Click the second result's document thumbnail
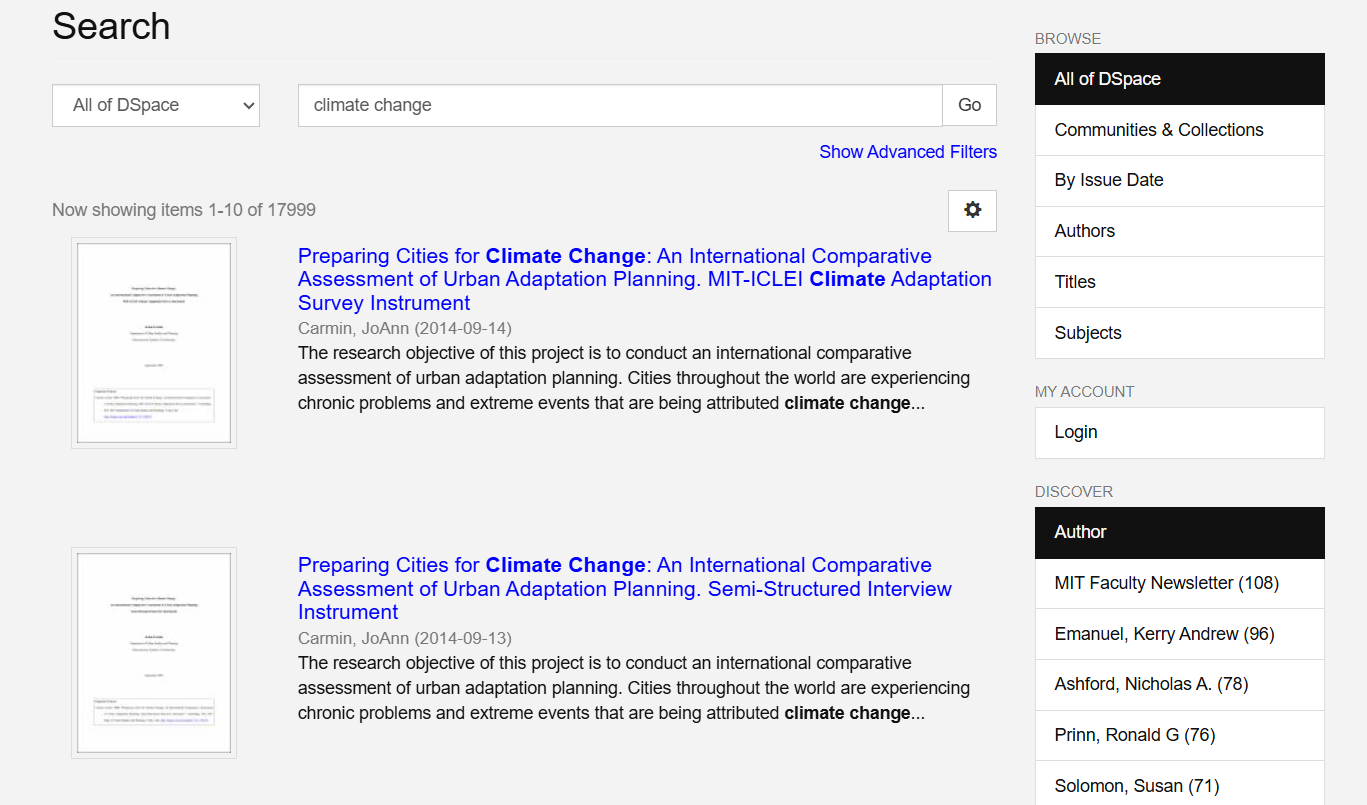 point(154,653)
